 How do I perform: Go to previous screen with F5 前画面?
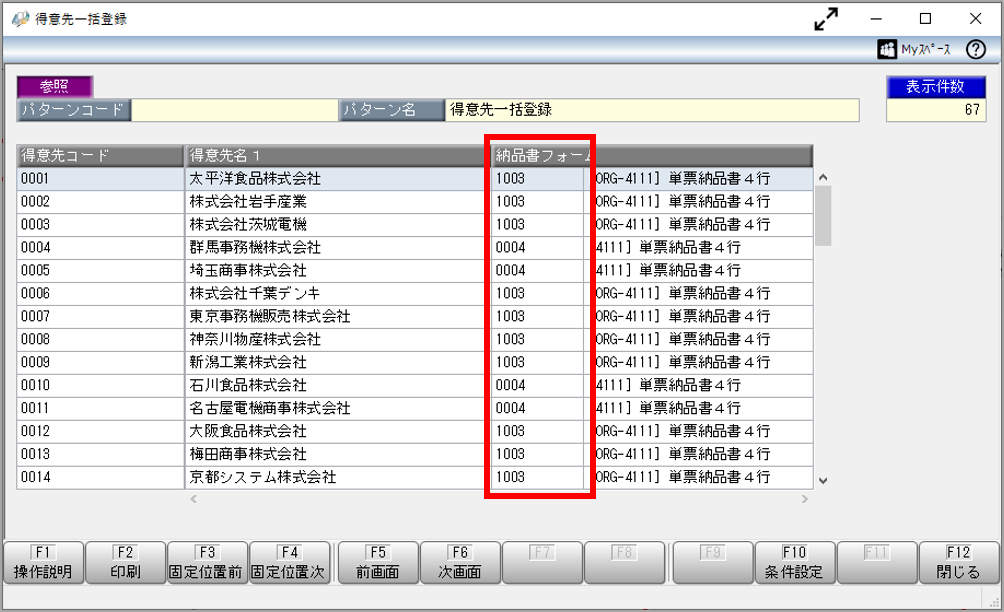coord(378,563)
